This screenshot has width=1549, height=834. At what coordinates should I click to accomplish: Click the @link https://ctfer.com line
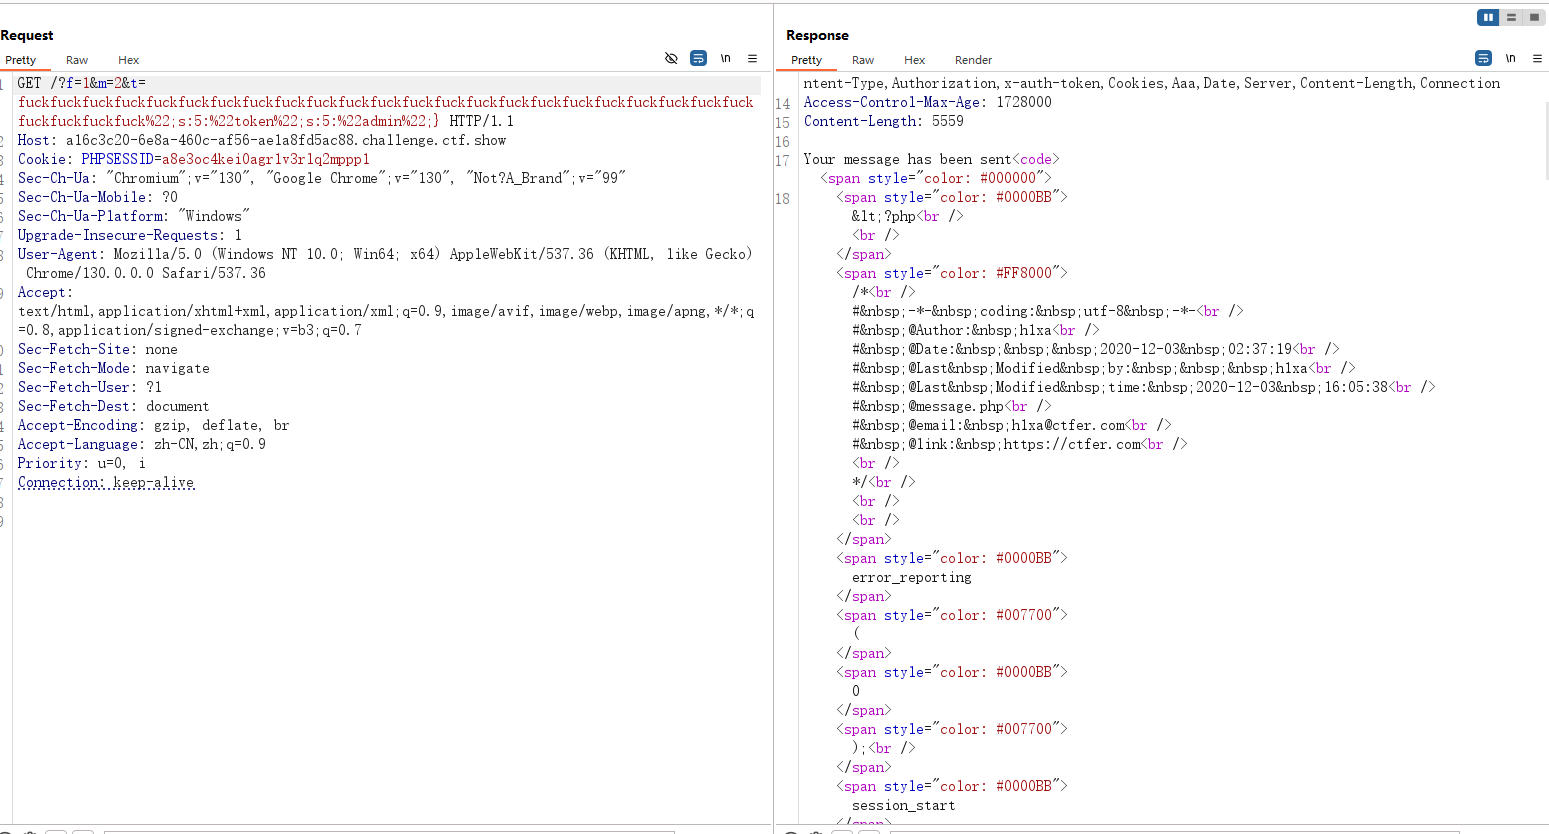(x=1019, y=444)
